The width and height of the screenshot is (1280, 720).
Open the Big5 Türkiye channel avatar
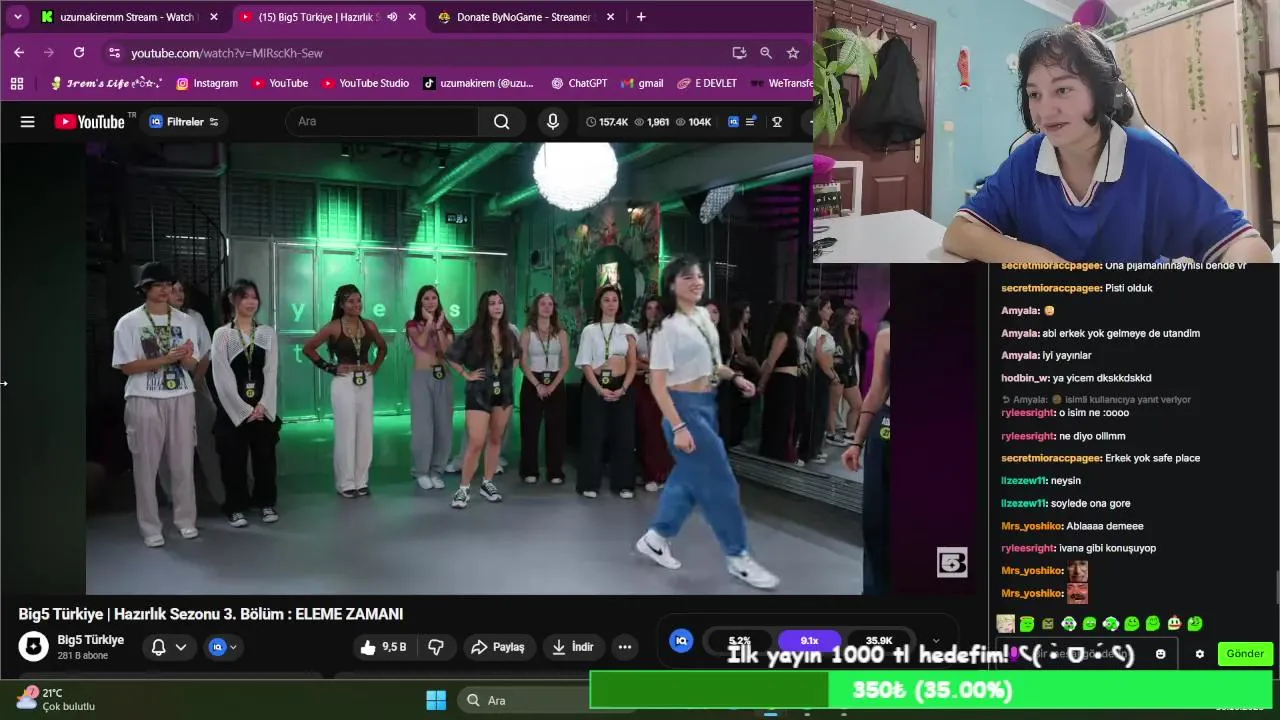coord(33,647)
